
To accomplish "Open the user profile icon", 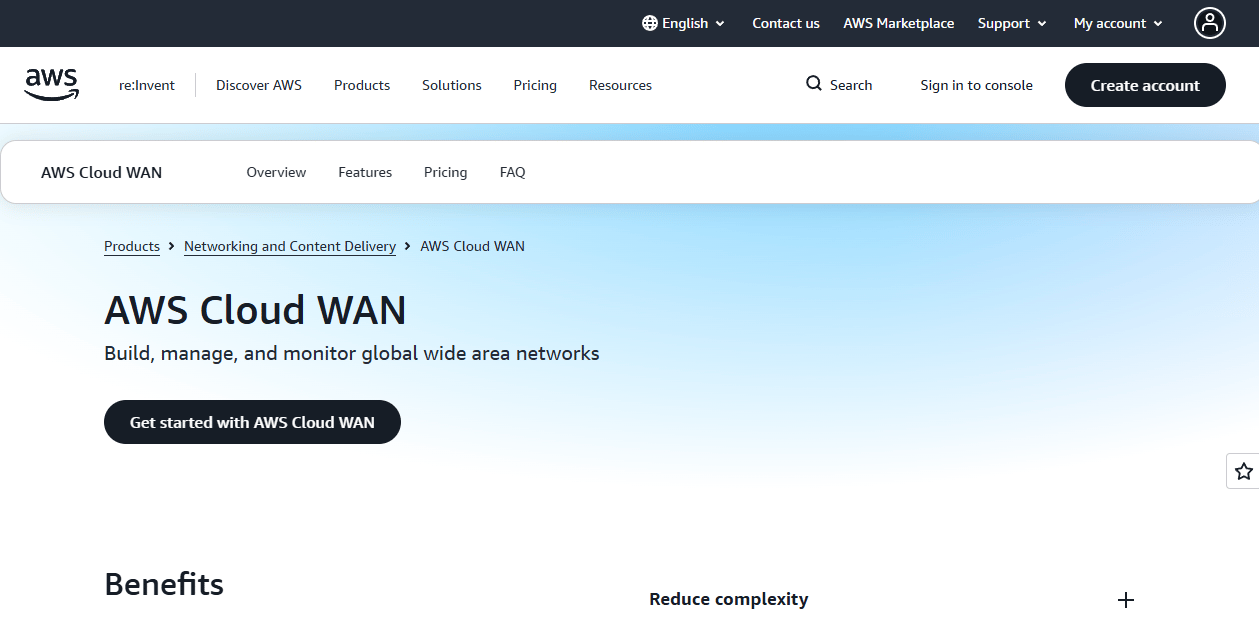I will pyautogui.click(x=1209, y=23).
